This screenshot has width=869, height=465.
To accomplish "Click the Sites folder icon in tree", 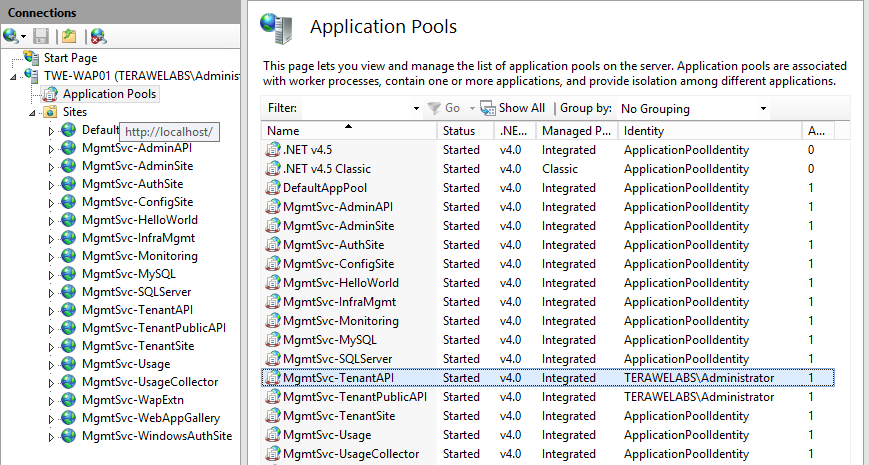I will [x=49, y=112].
